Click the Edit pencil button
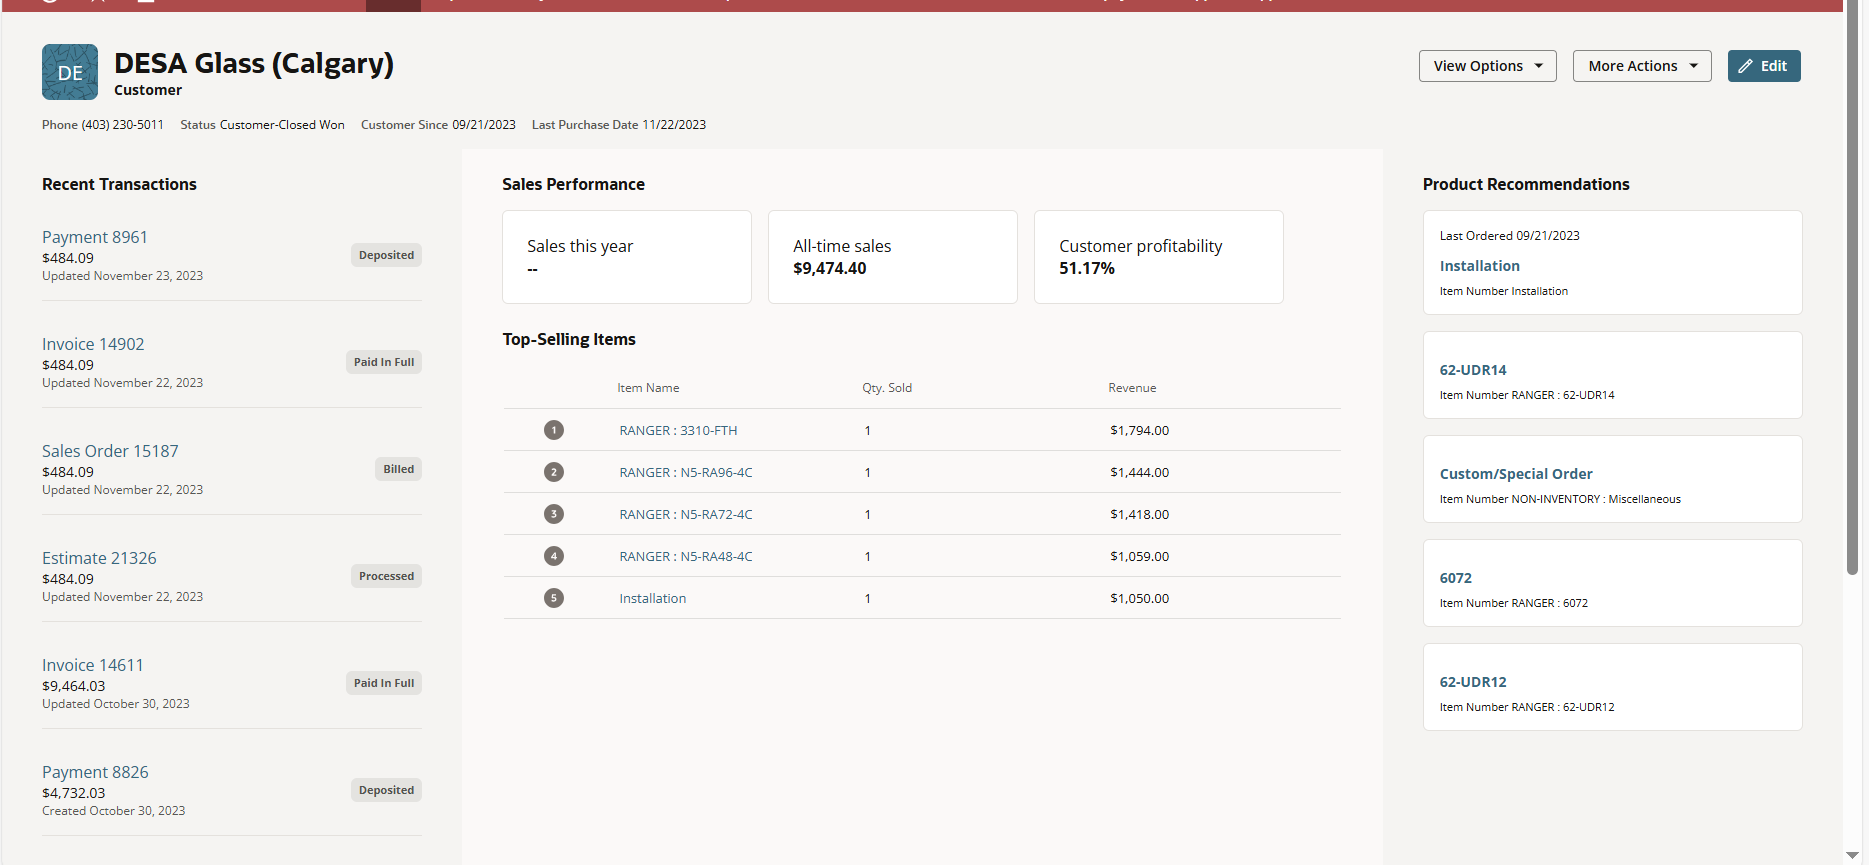The width and height of the screenshot is (1869, 865). tap(1763, 66)
